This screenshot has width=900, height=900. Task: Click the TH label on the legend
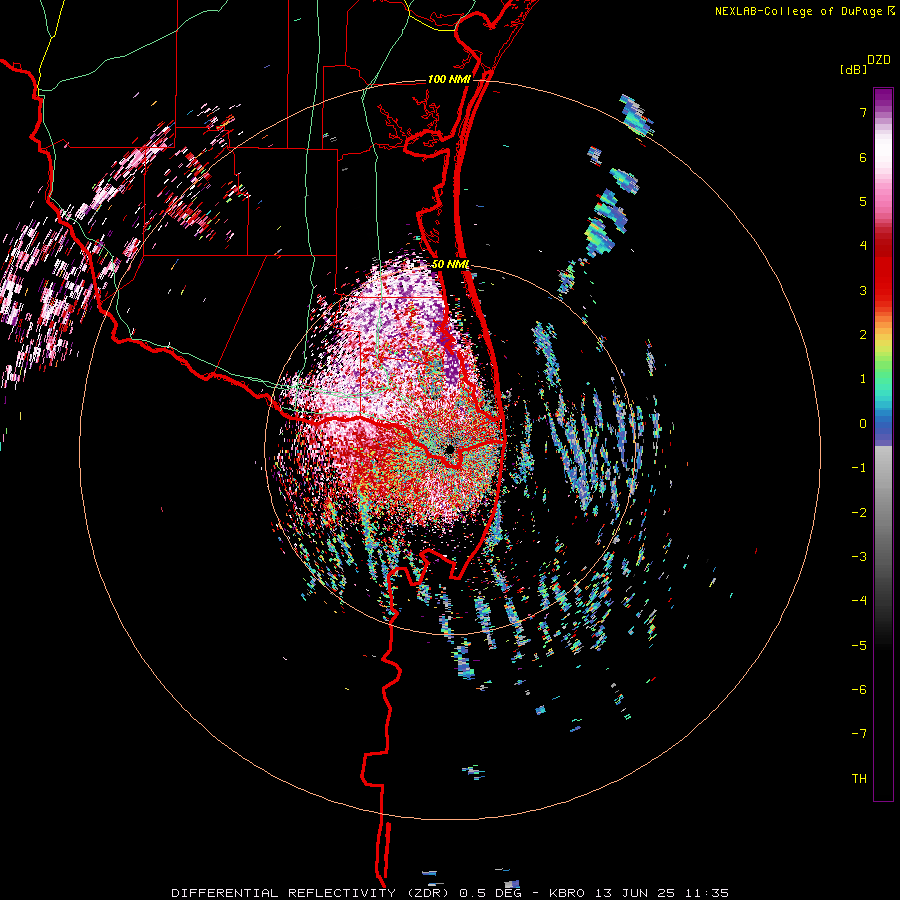tap(859, 779)
